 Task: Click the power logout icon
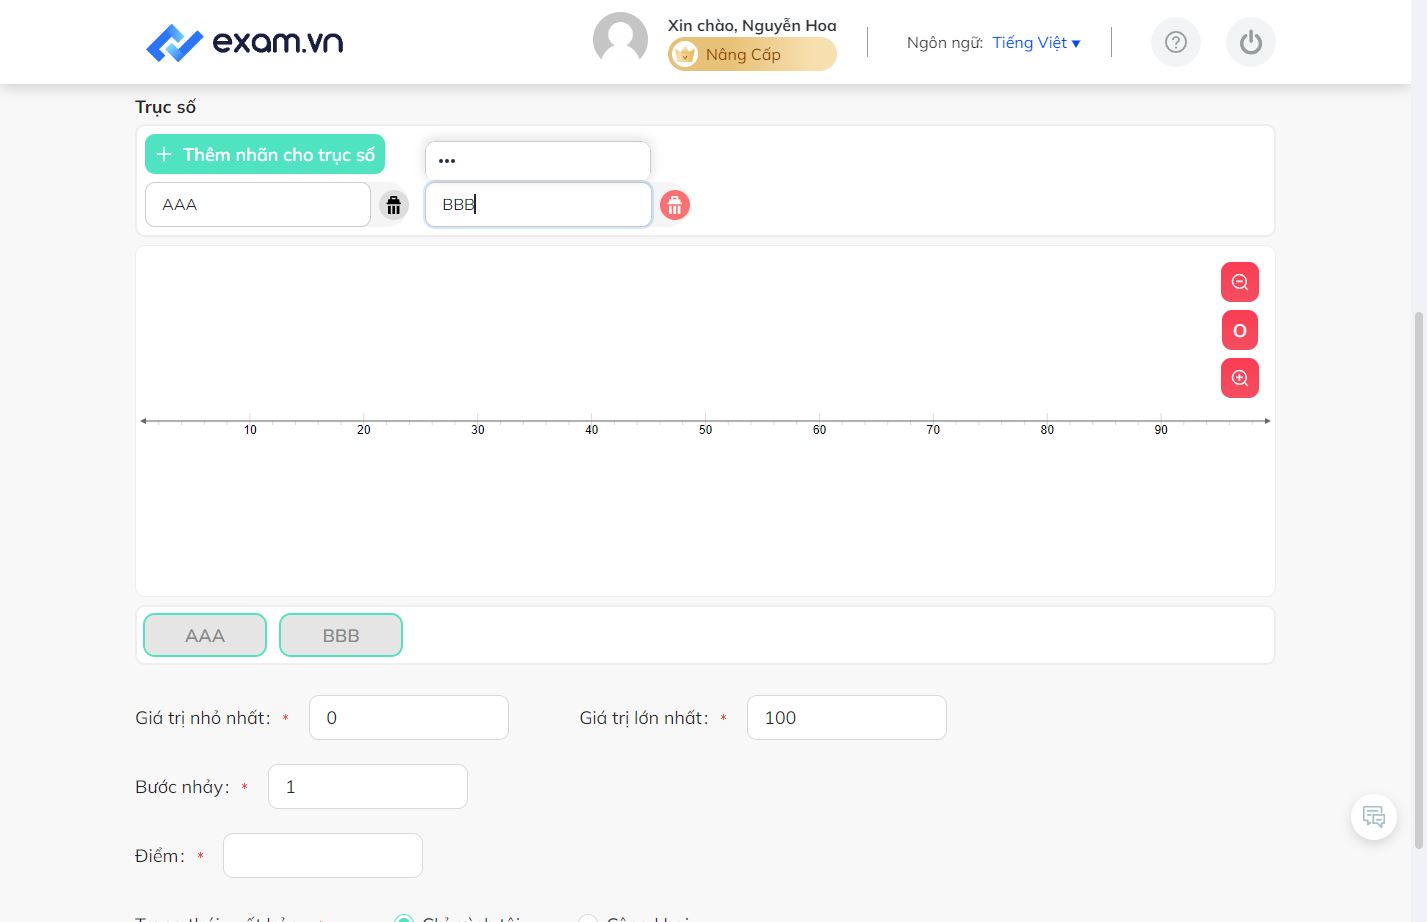(x=1251, y=42)
